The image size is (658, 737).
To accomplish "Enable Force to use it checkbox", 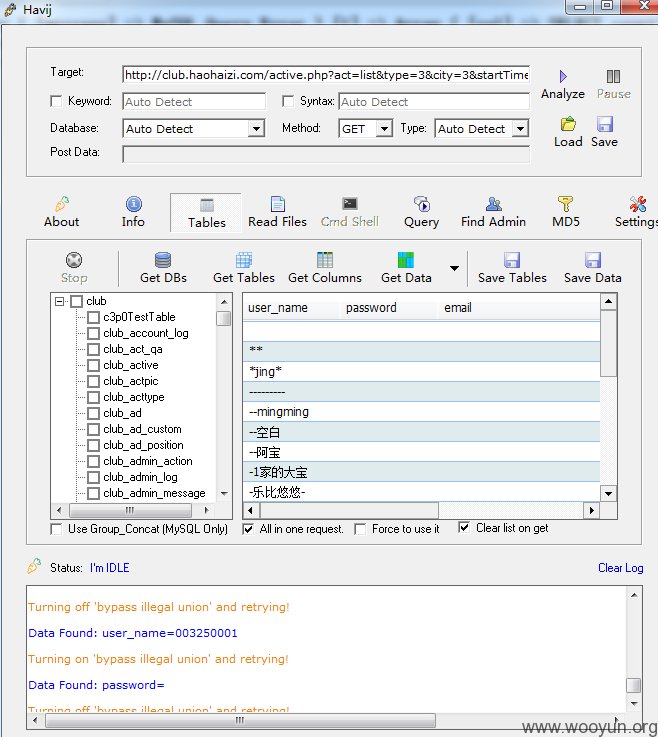I will [x=360, y=529].
